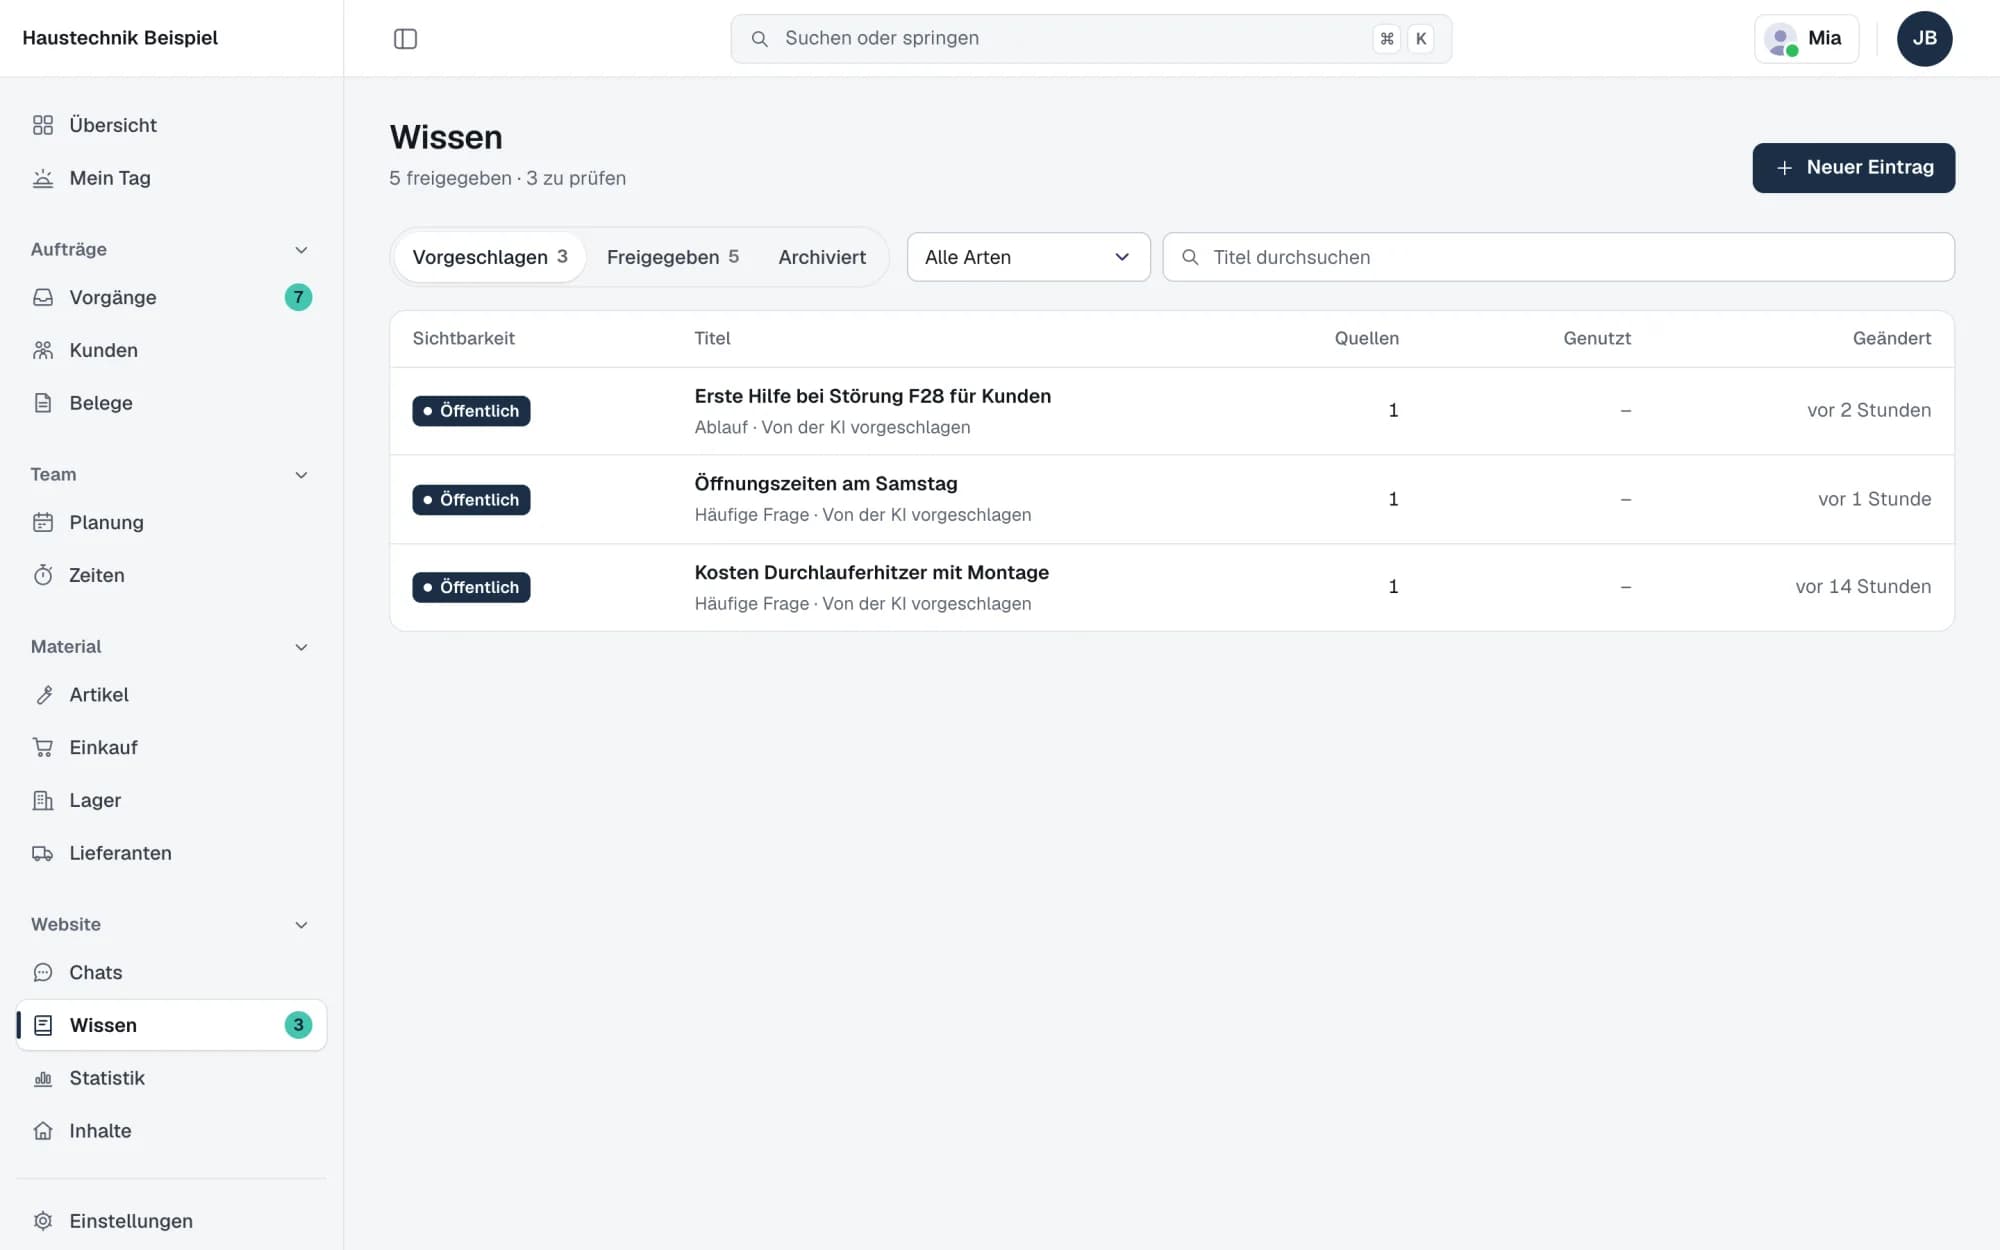Open Mein Tag sunrise icon
The width and height of the screenshot is (2000, 1250).
click(x=43, y=178)
